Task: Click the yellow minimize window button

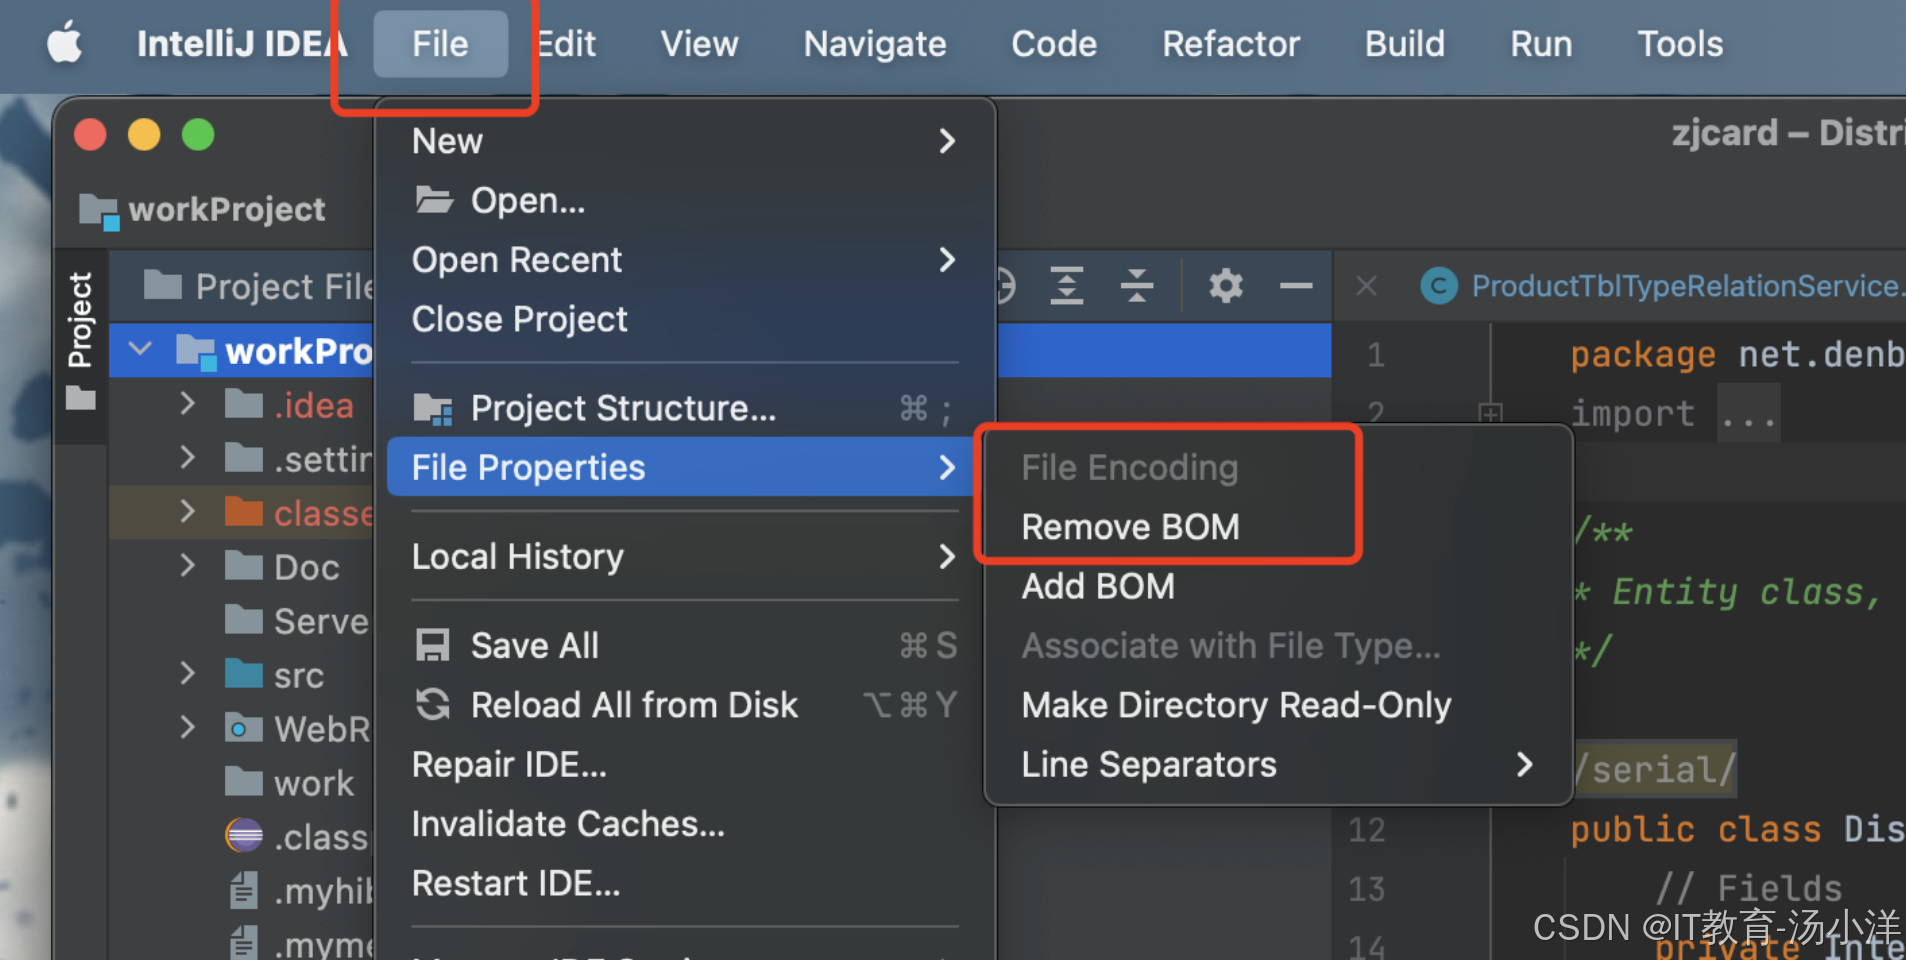Action: pyautogui.click(x=144, y=134)
